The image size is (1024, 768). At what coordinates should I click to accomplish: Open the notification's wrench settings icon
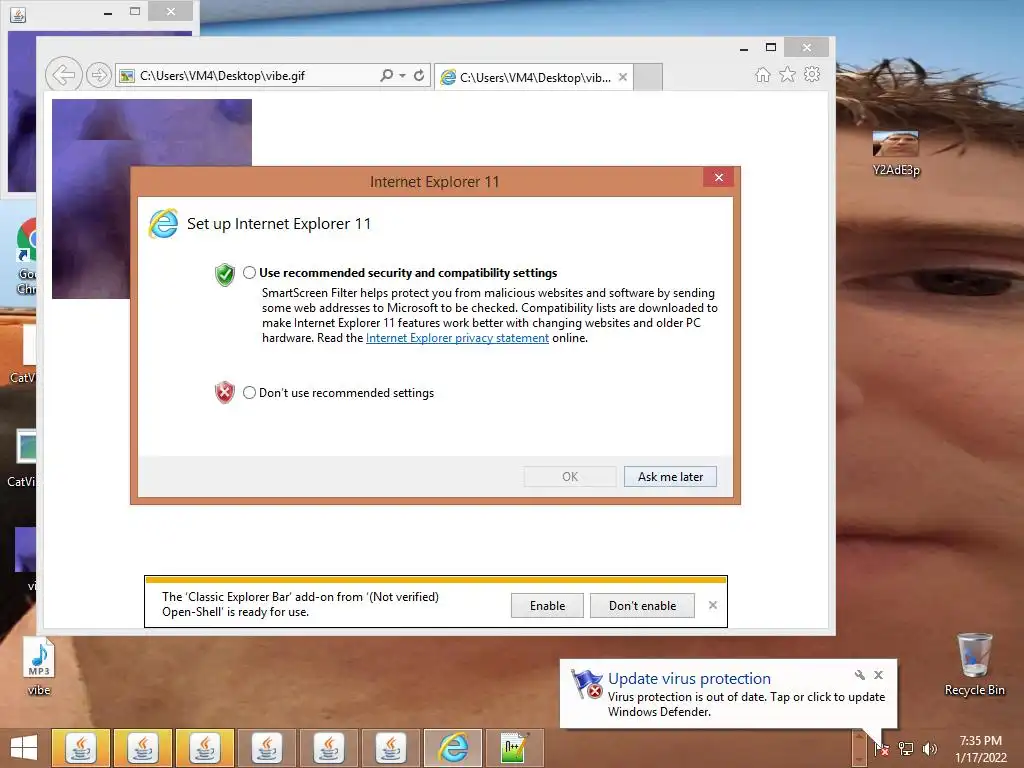tap(859, 675)
